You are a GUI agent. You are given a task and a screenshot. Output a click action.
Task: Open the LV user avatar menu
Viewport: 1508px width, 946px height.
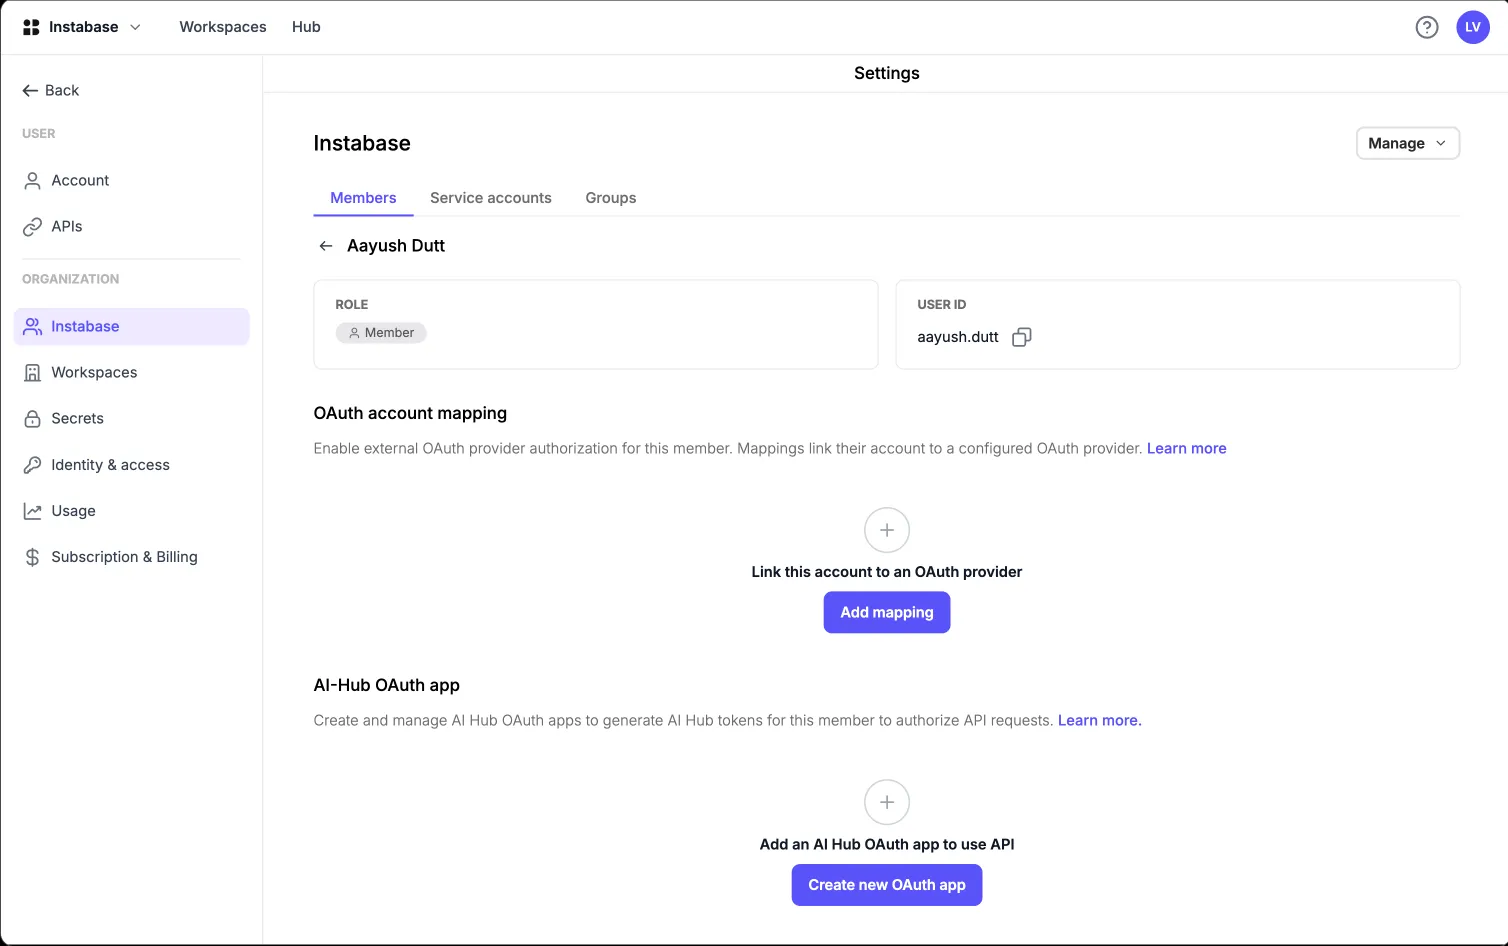(1473, 27)
